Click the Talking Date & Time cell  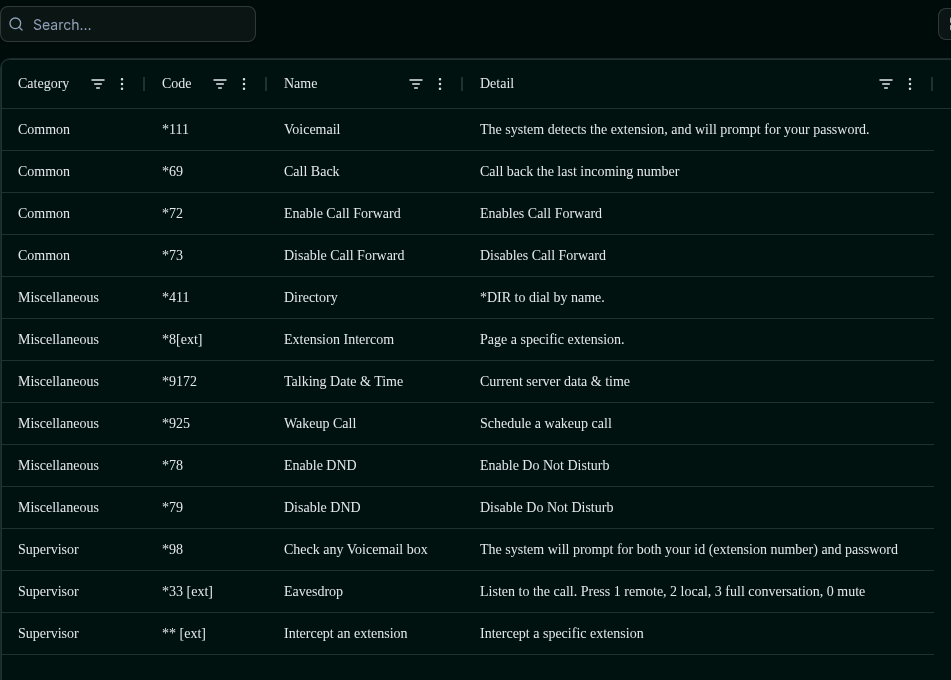click(343, 381)
